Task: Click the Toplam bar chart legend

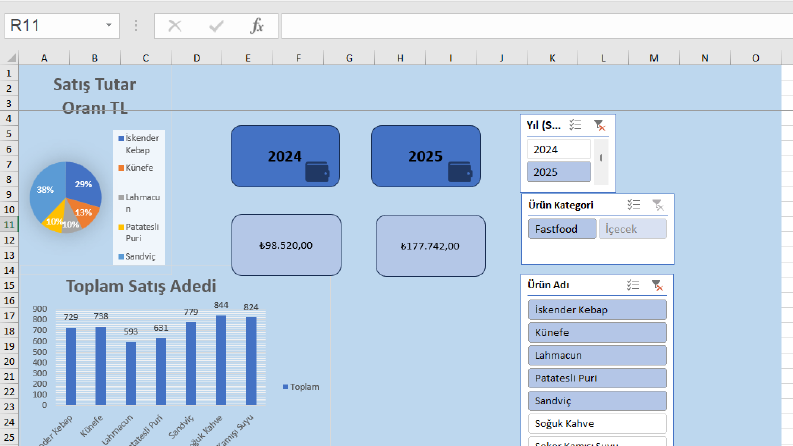Action: tap(301, 387)
